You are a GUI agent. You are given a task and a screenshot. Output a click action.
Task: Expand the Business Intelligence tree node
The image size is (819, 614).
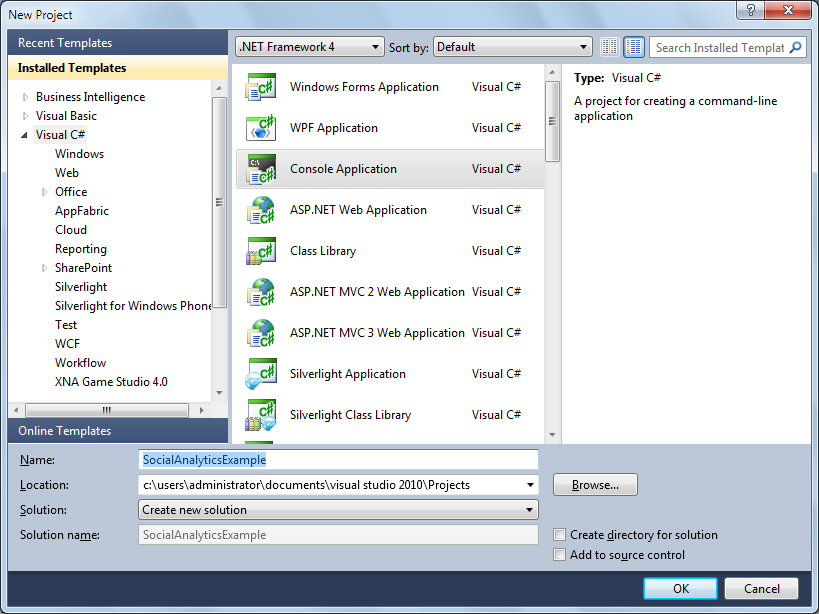pyautogui.click(x=25, y=97)
